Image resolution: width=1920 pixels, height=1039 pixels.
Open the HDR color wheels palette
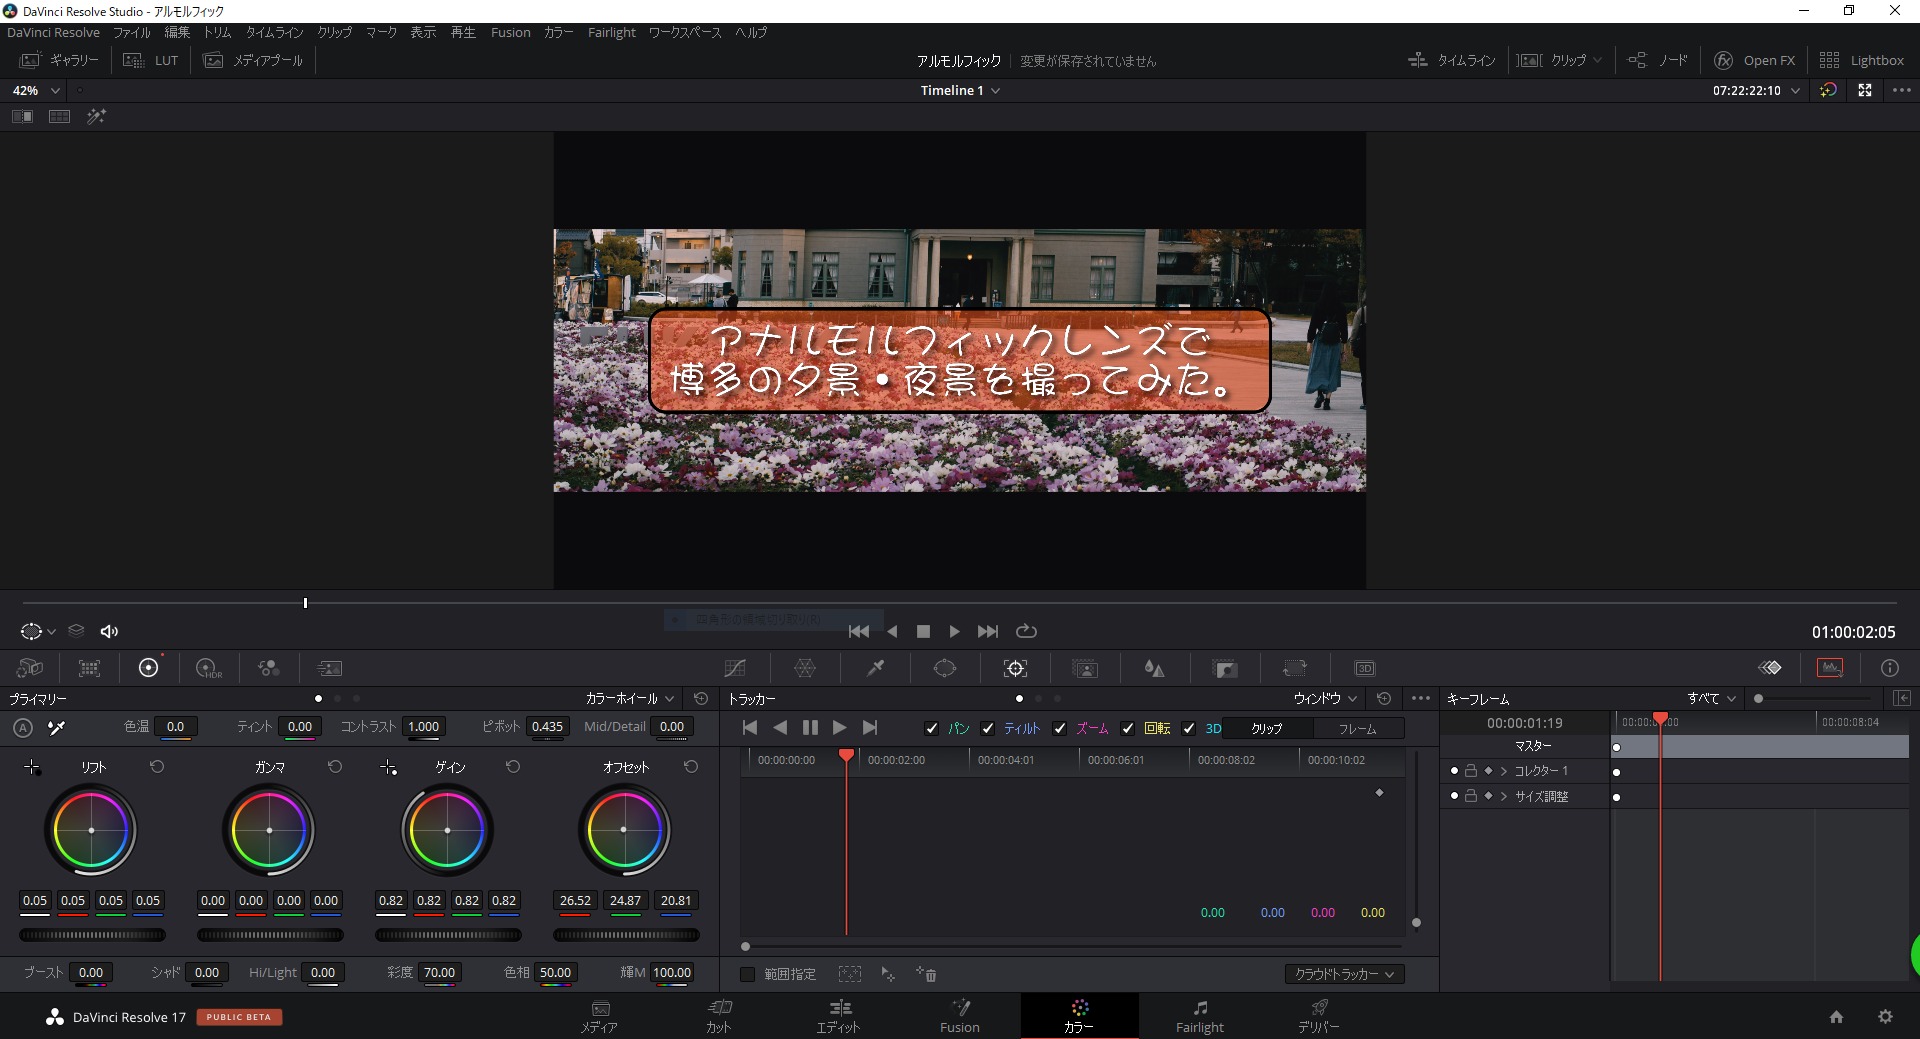coord(208,668)
